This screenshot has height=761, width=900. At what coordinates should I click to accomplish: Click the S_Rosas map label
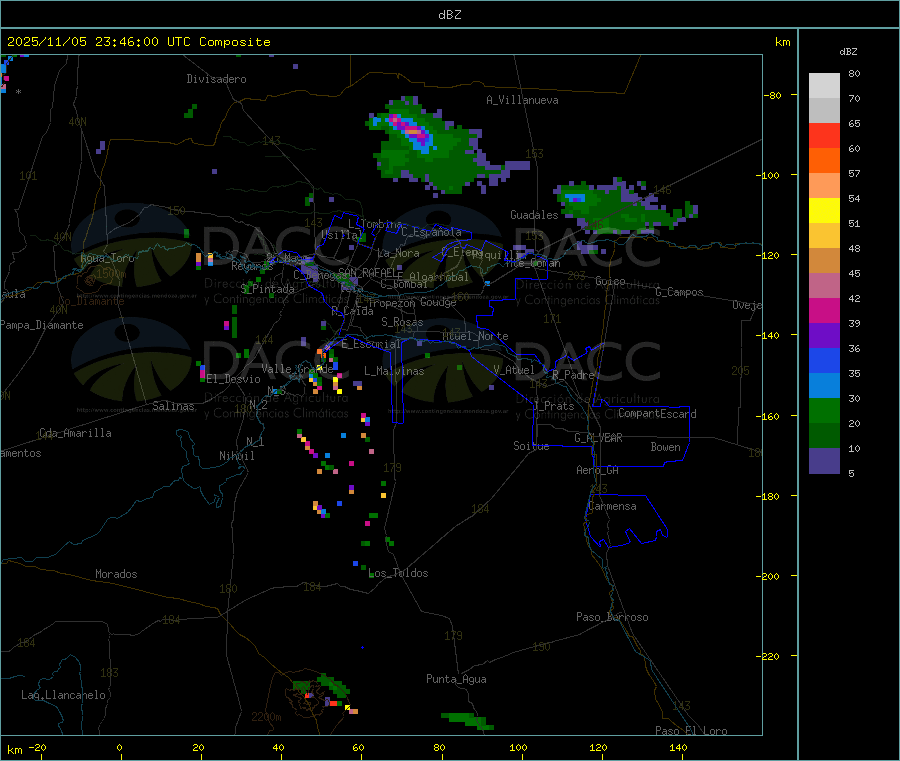[402, 322]
